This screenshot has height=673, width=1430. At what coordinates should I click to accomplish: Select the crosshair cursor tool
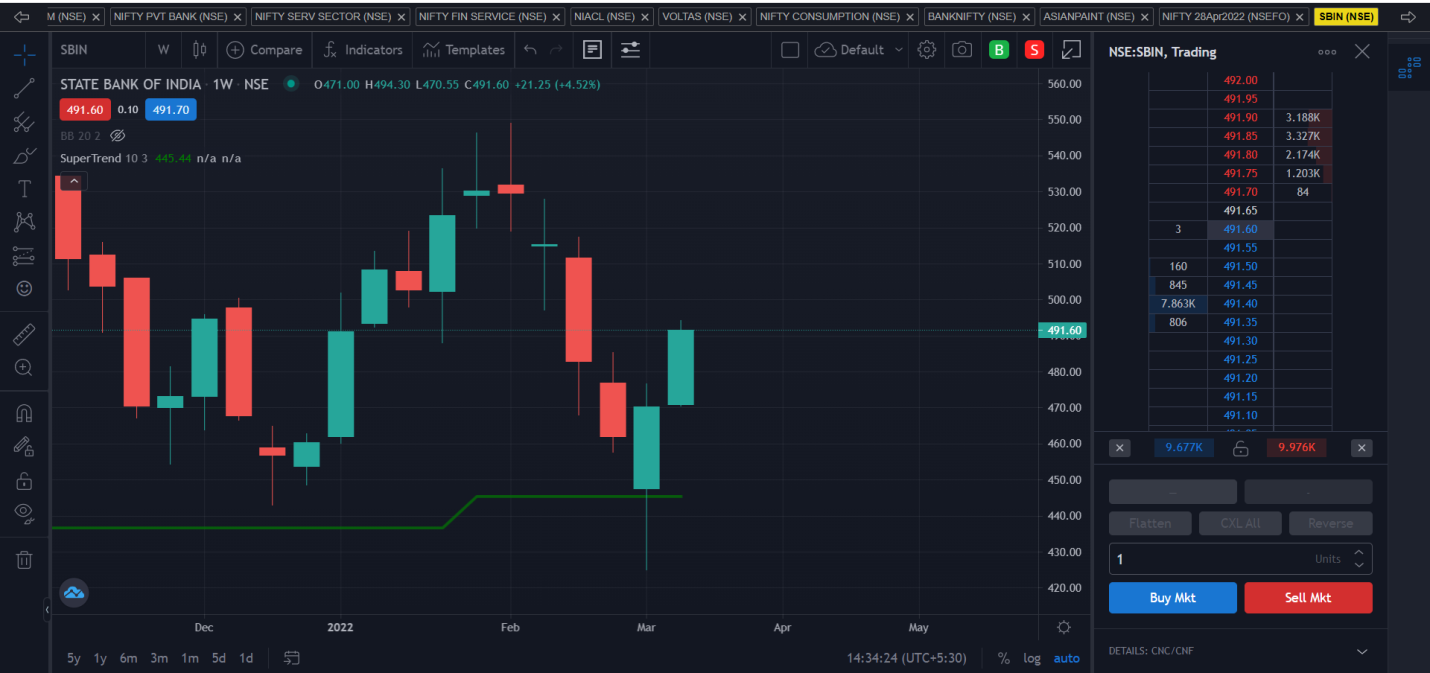[24, 54]
